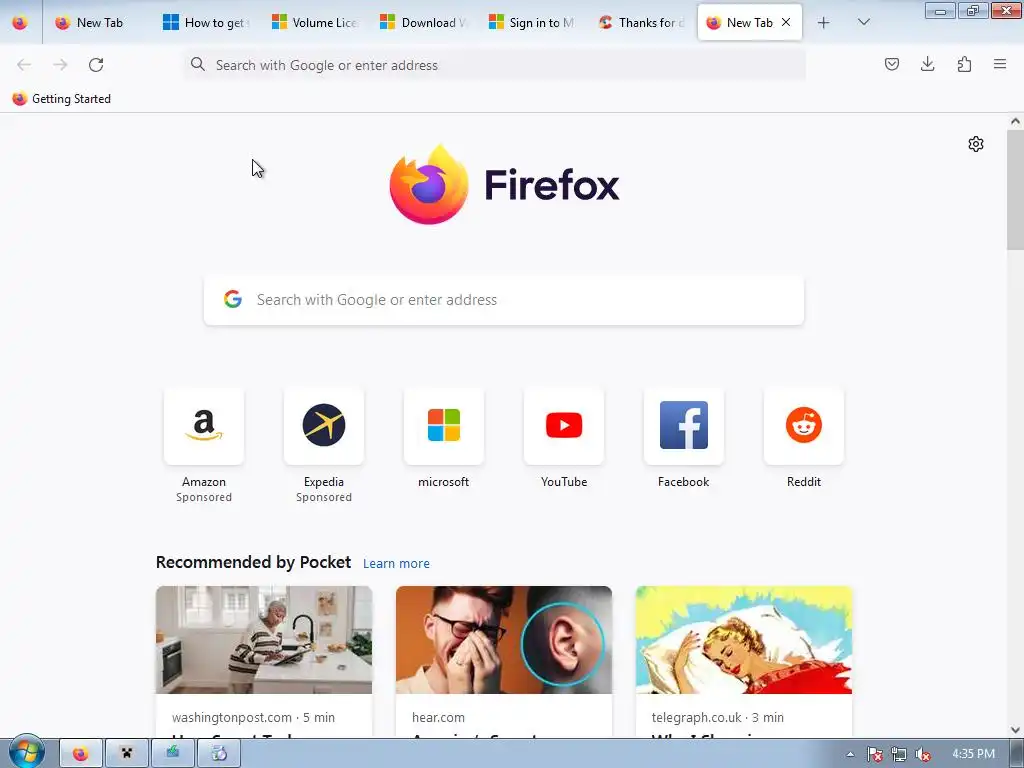The height and width of the screenshot is (768, 1024).
Task: Go back with the back arrow
Action: 24,65
